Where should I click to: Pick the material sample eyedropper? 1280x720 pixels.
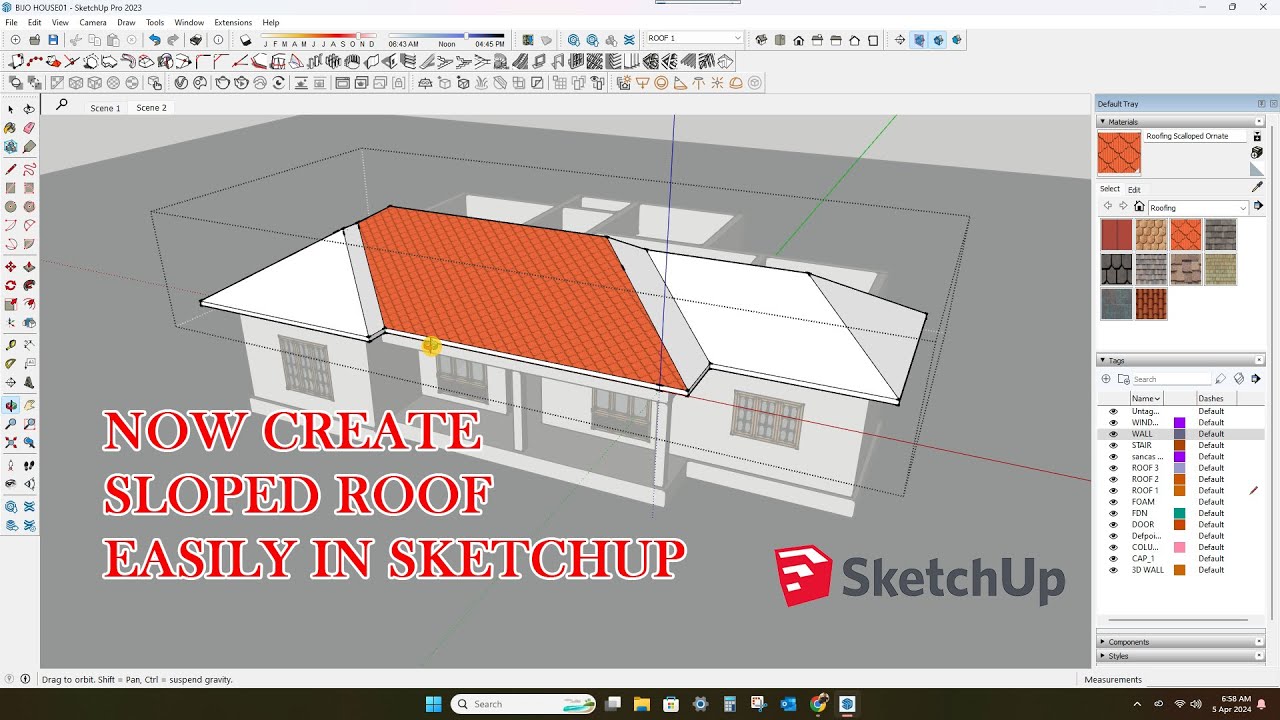pos(1257,187)
